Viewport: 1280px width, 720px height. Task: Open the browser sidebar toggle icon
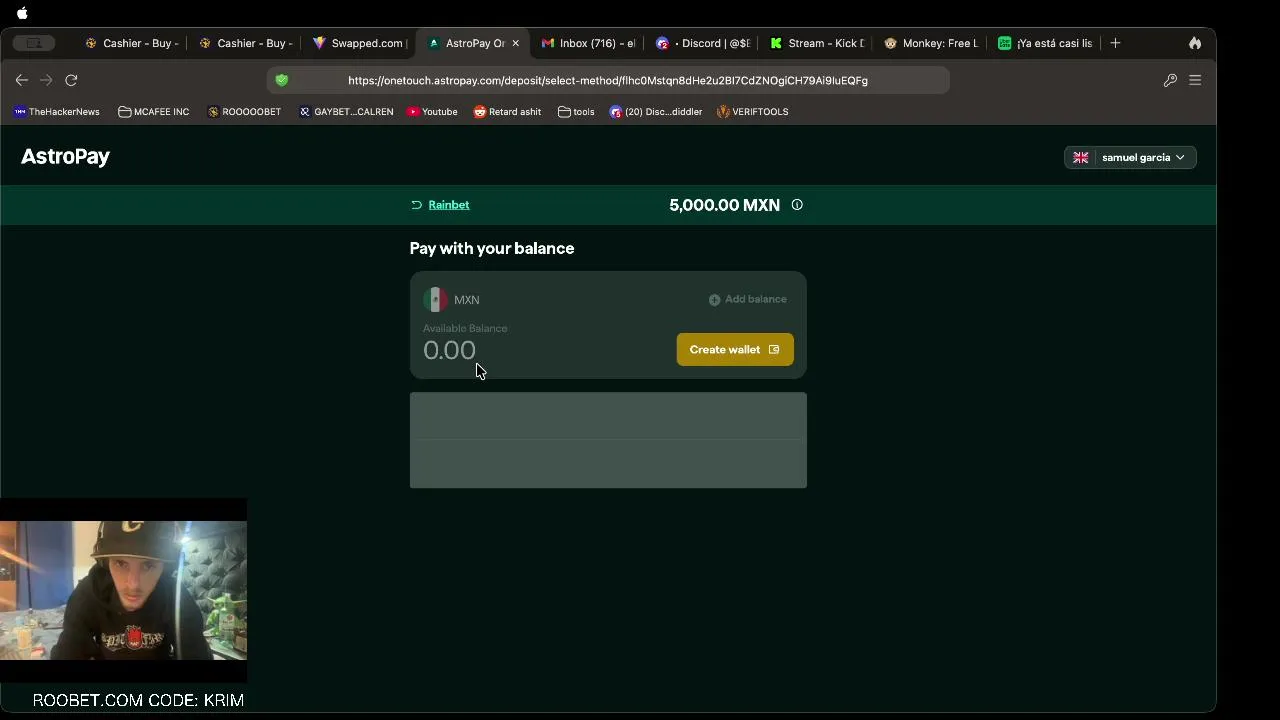[x=34, y=43]
